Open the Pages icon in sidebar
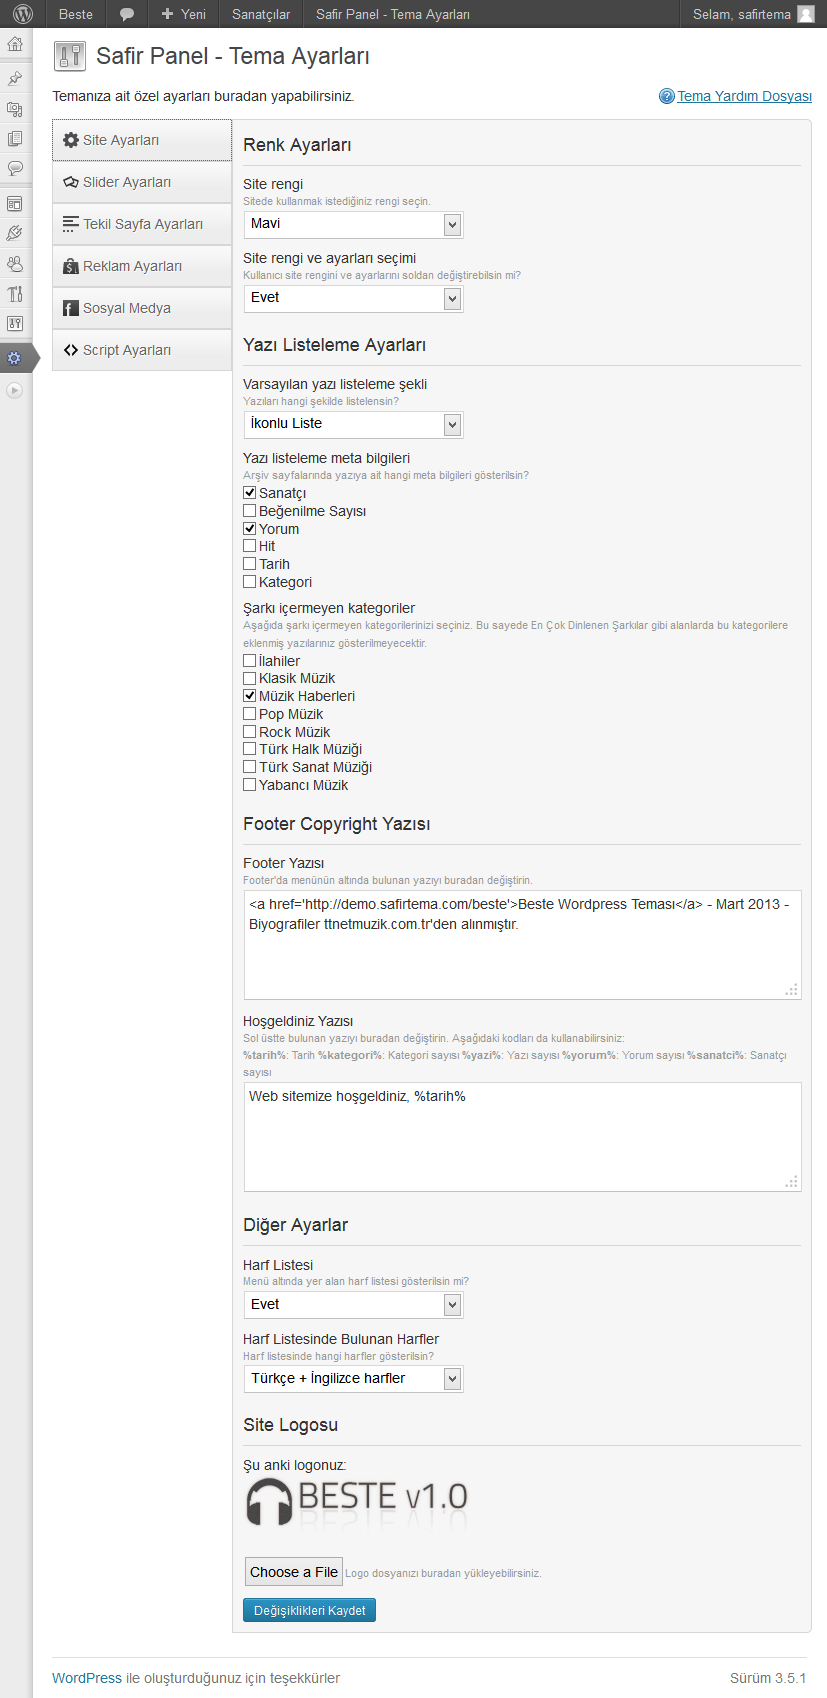Viewport: 827px width, 1698px height. click(x=15, y=138)
